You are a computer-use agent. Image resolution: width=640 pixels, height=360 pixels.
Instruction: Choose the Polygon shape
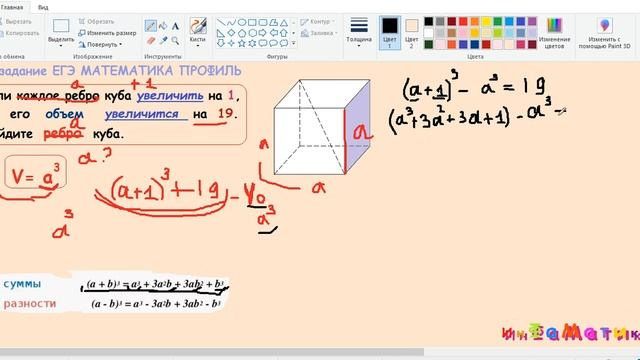273,22
